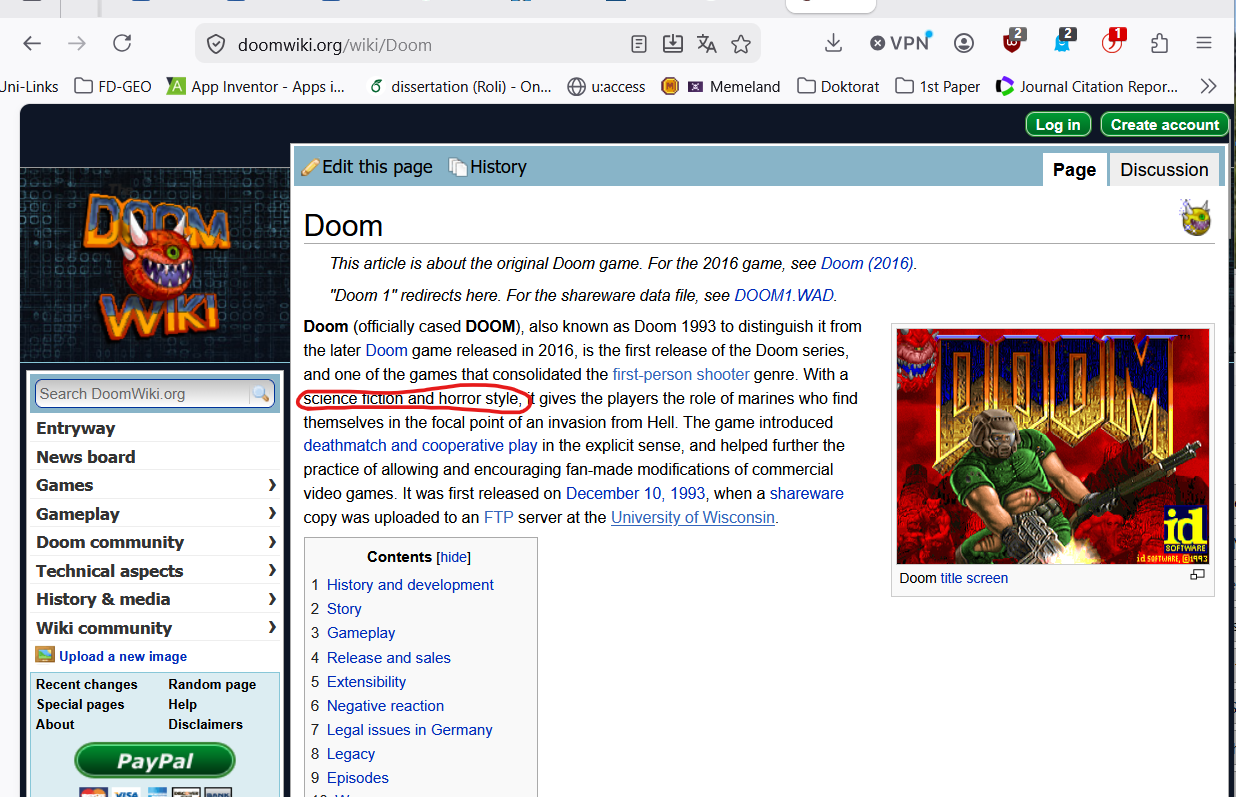Image resolution: width=1236 pixels, height=797 pixels.
Task: Show more bookmarks with the double chevron
Action: click(x=1209, y=87)
